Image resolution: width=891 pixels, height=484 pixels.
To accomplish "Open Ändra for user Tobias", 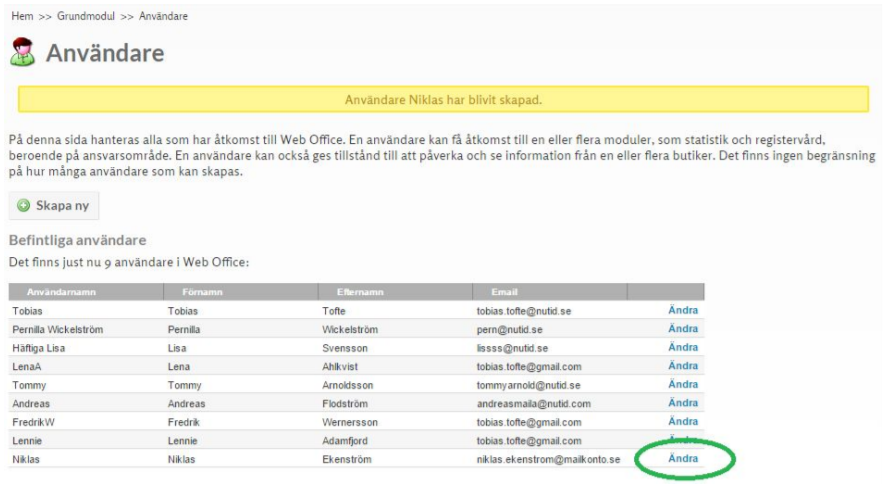I will pyautogui.click(x=683, y=310).
